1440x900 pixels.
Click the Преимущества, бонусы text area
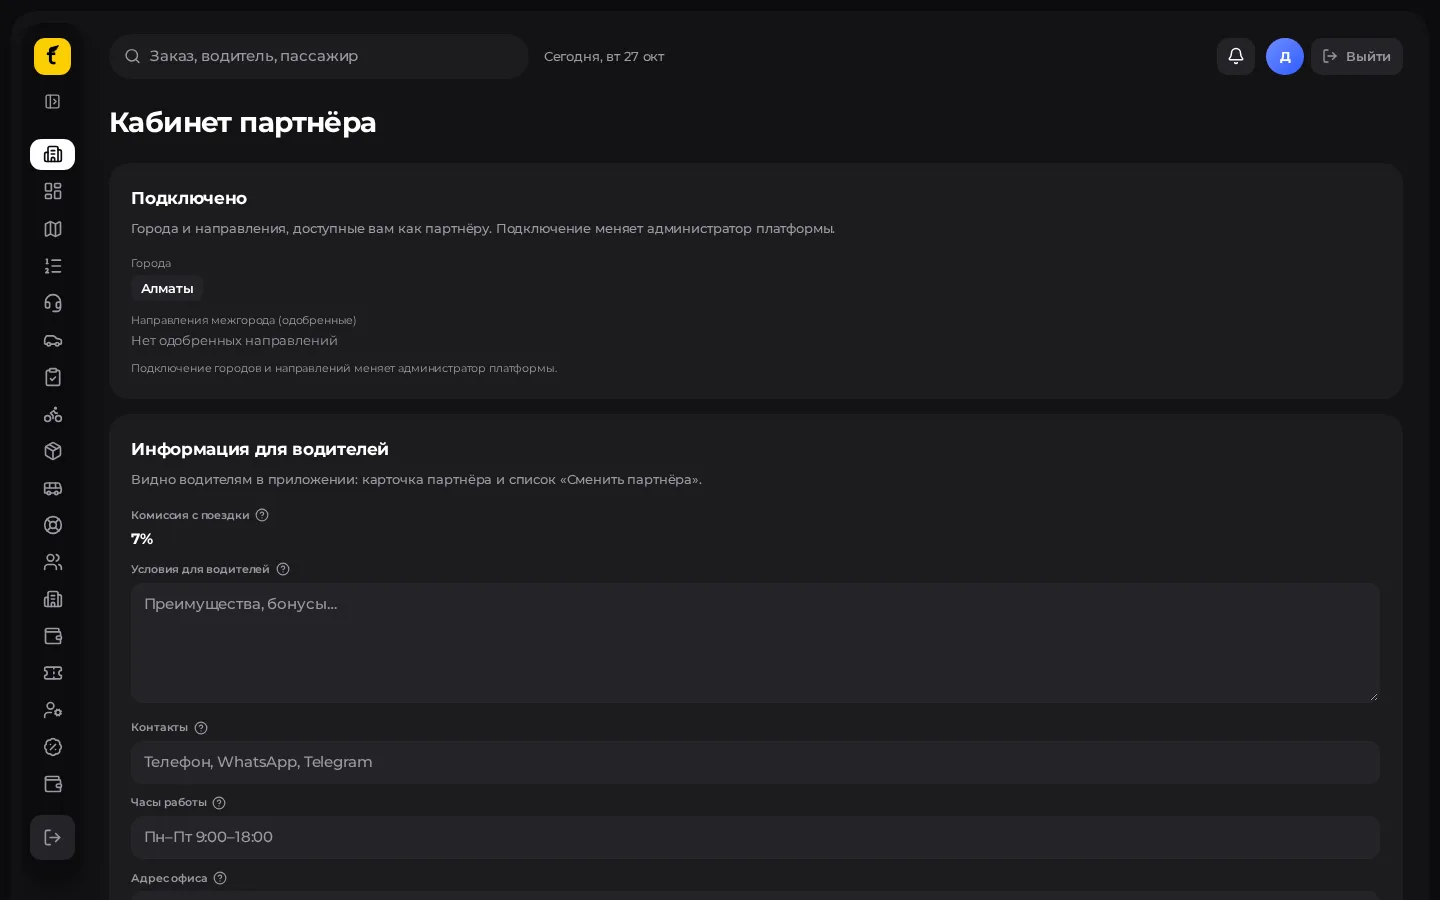tap(755, 643)
